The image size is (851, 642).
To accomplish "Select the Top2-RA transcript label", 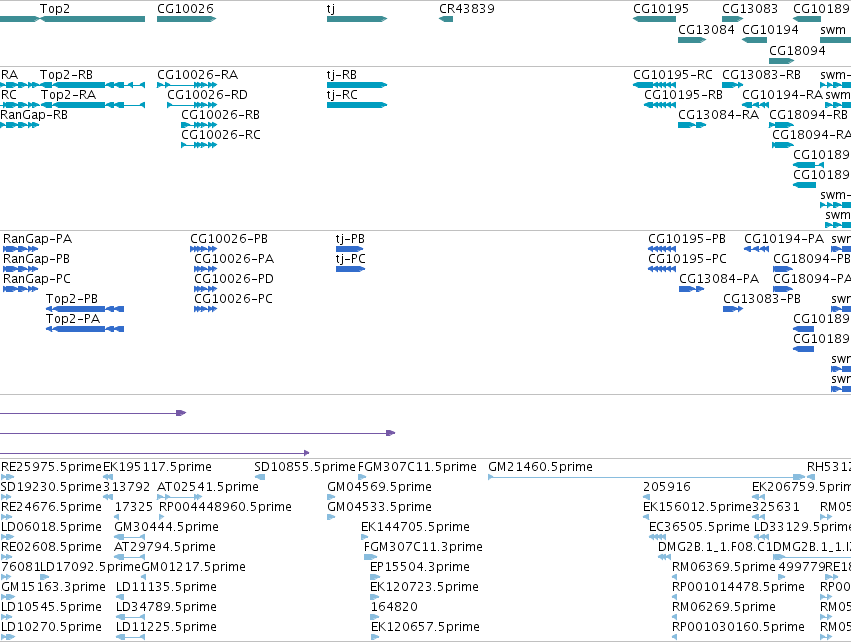I will coord(68,95).
